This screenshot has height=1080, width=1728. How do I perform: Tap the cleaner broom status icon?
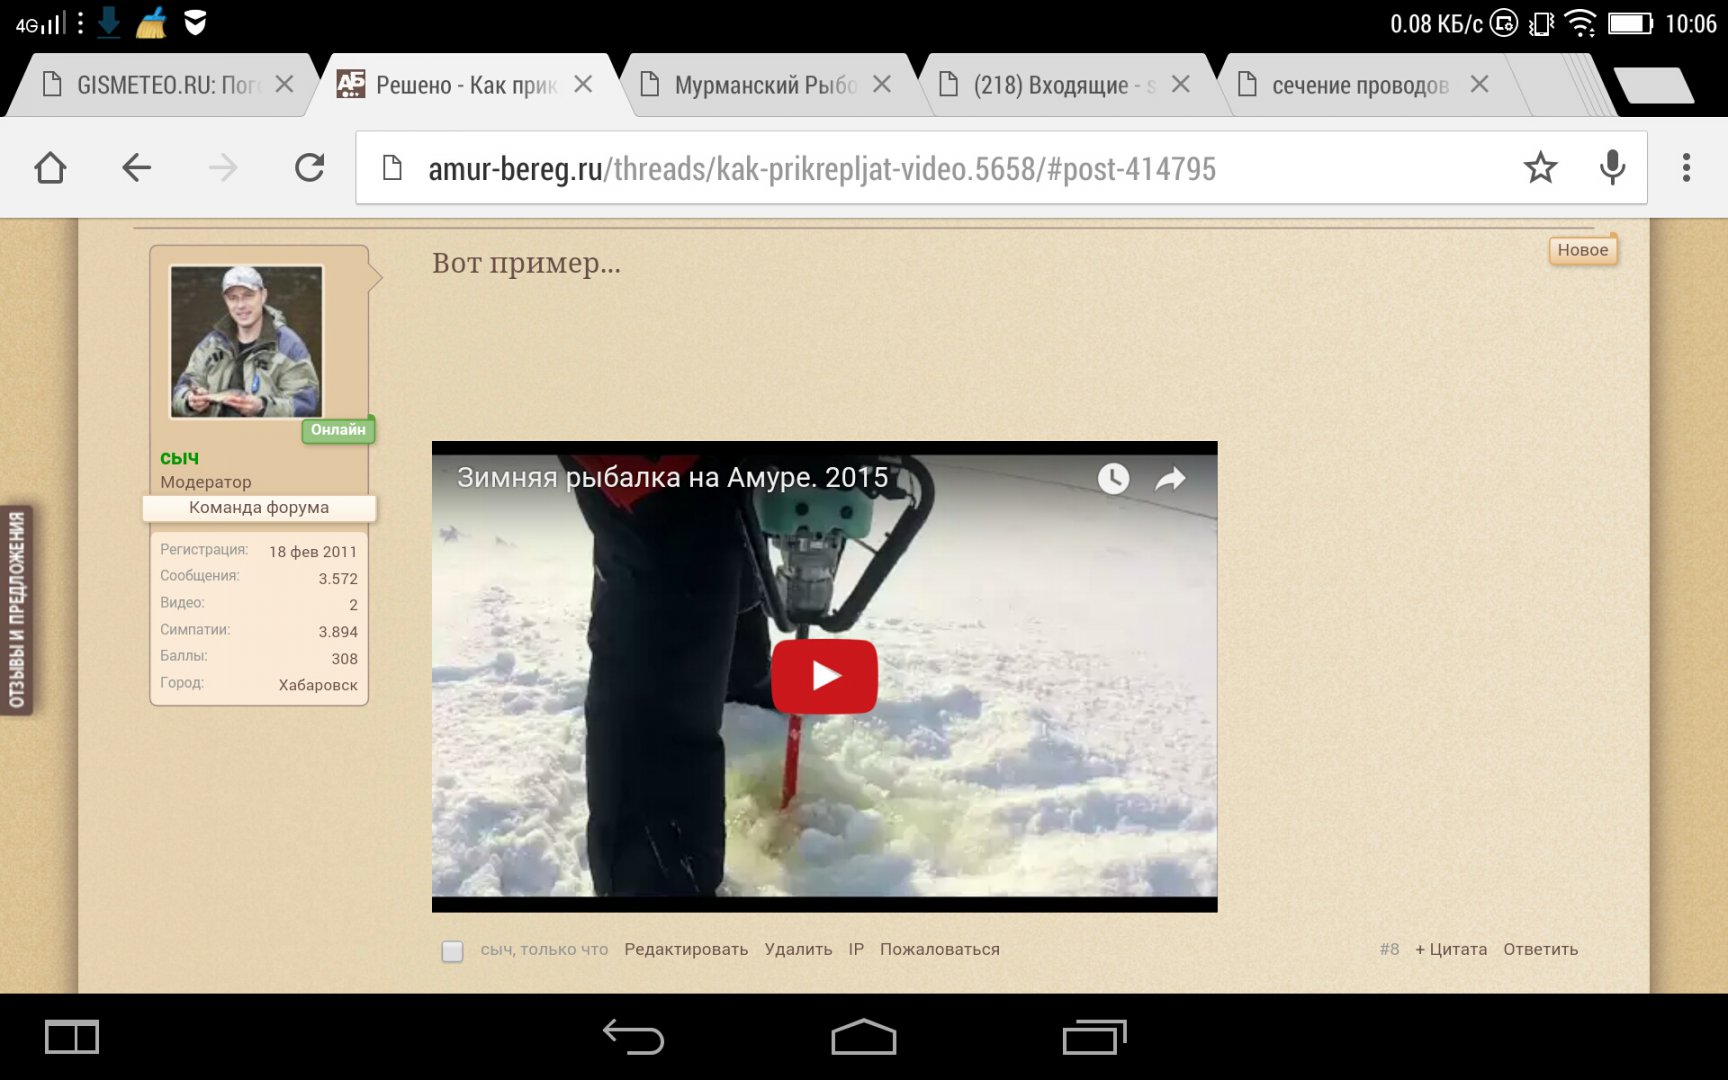pos(152,22)
